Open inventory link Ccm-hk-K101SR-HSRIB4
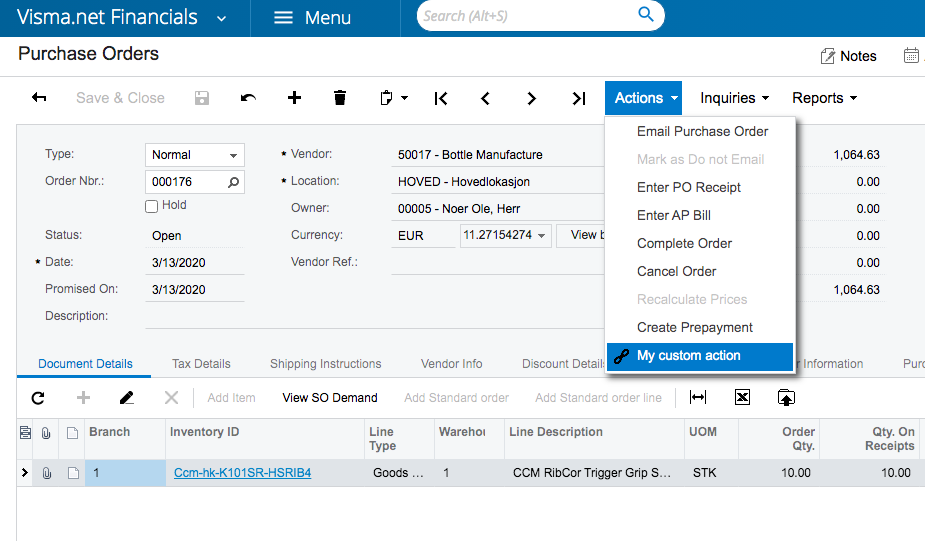This screenshot has width=925, height=541. click(242, 473)
